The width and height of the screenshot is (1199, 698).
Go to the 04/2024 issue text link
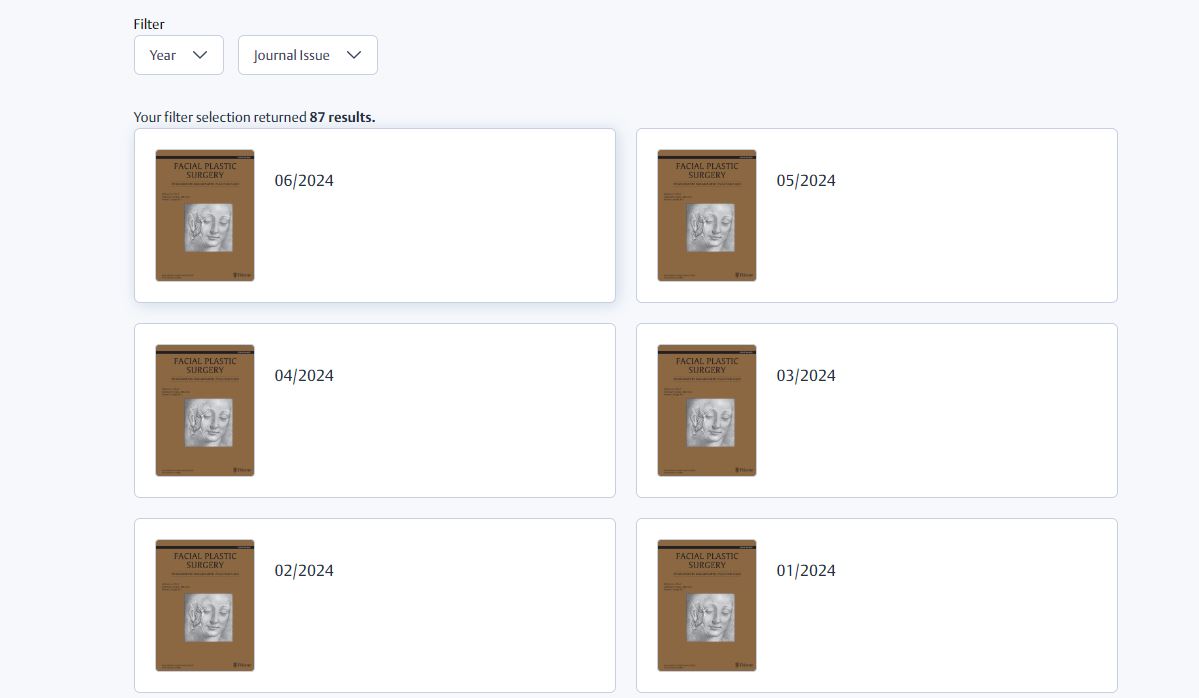[304, 376]
